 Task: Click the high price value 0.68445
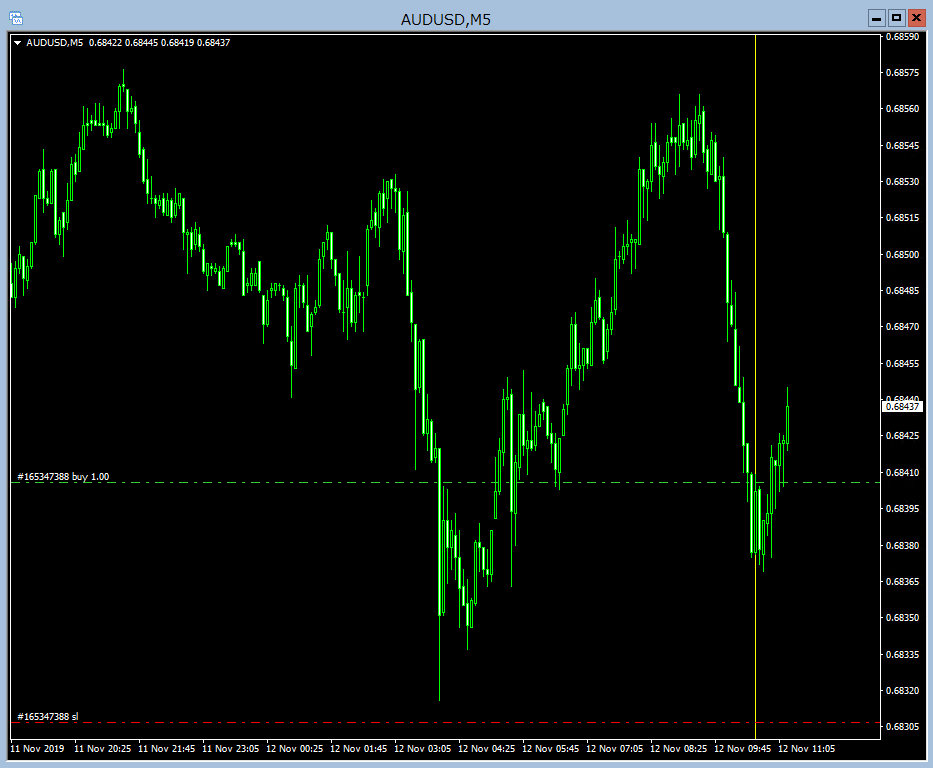click(x=142, y=43)
